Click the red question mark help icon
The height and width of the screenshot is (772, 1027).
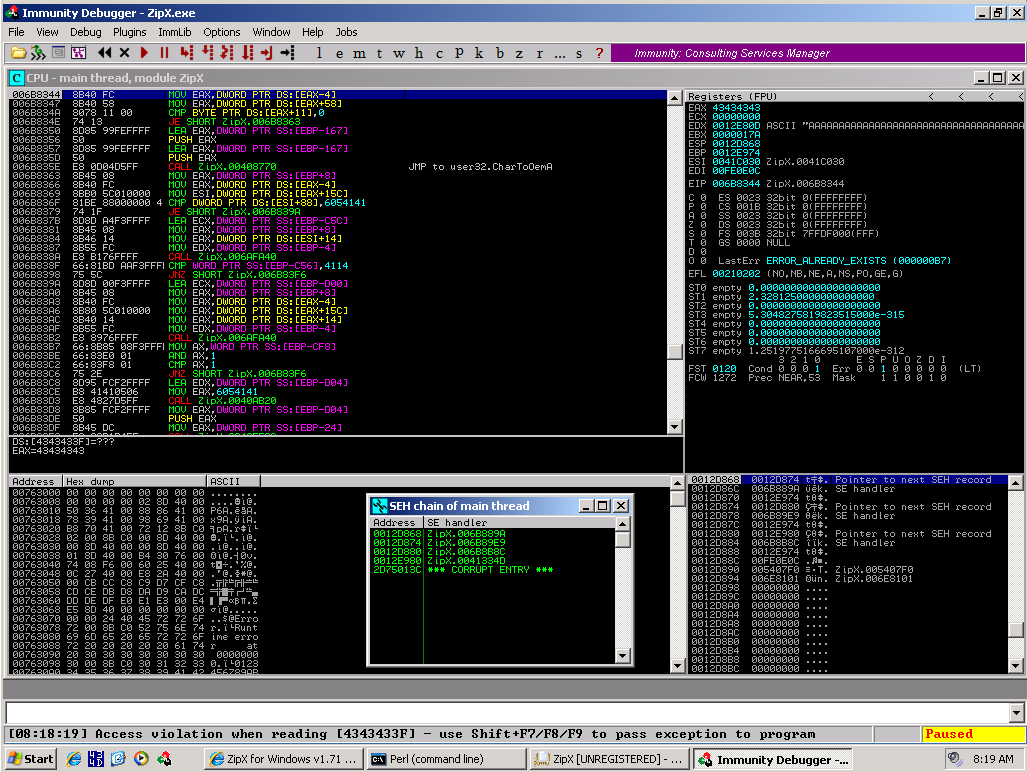(x=599, y=53)
